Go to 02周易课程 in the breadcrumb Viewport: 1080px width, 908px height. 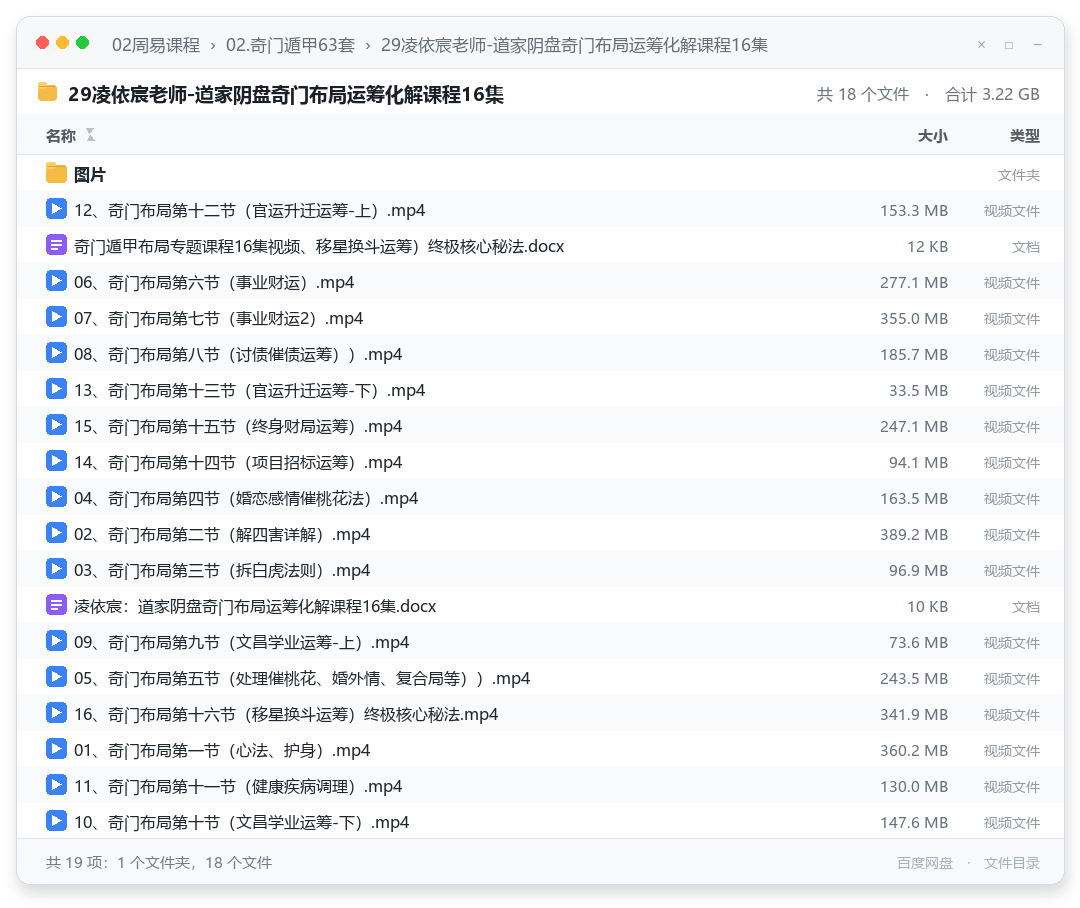156,45
